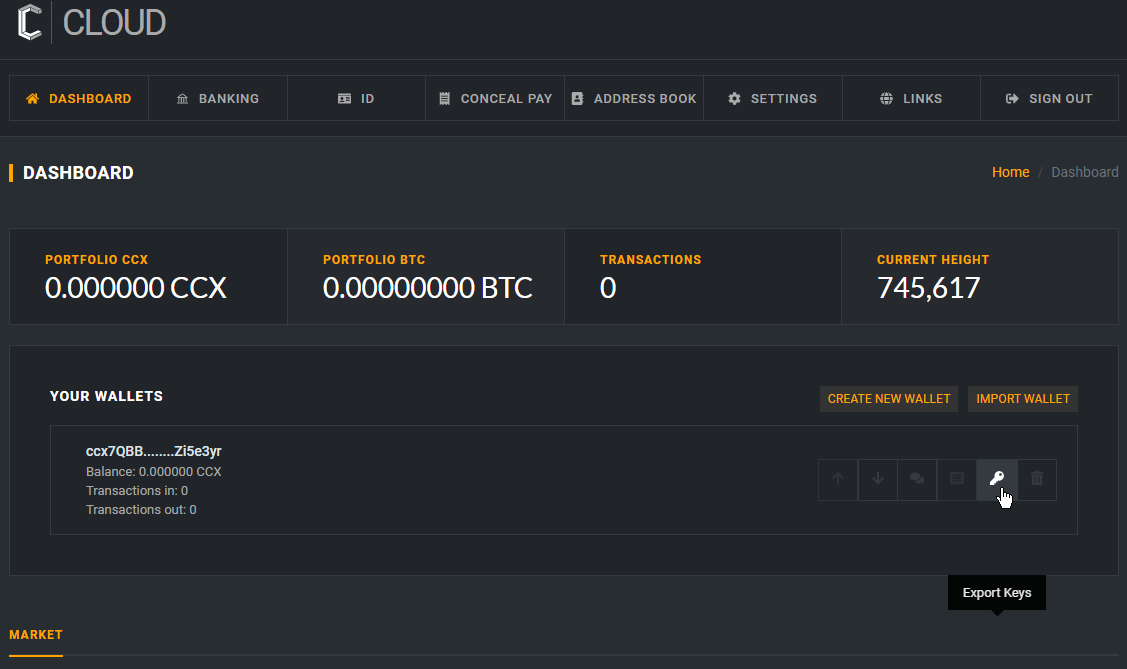Click the transaction list icon in wallet row
The image size is (1127, 669).
click(957, 479)
